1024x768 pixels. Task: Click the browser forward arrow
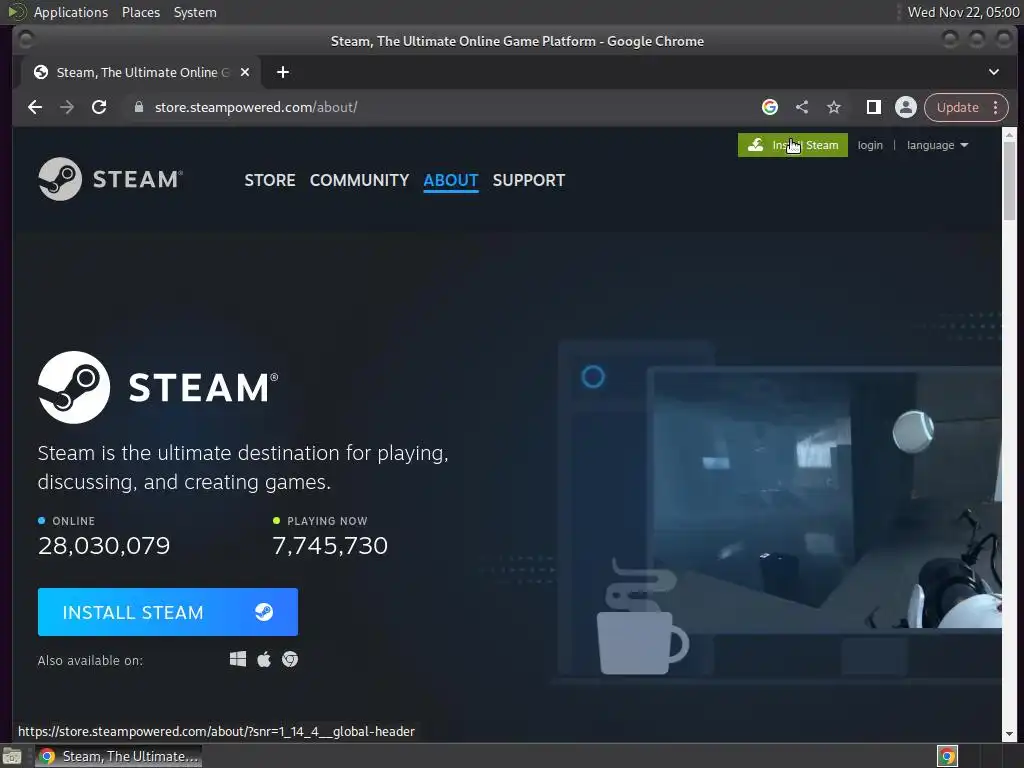[x=67, y=107]
